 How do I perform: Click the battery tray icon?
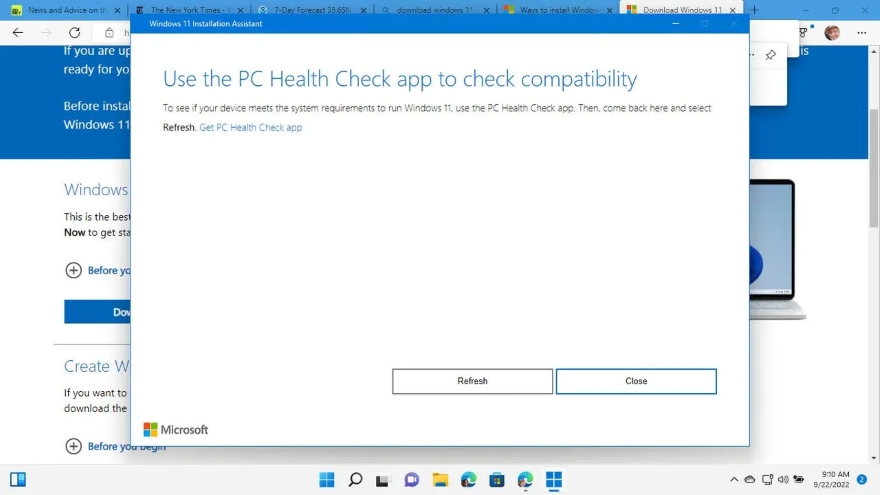[799, 479]
